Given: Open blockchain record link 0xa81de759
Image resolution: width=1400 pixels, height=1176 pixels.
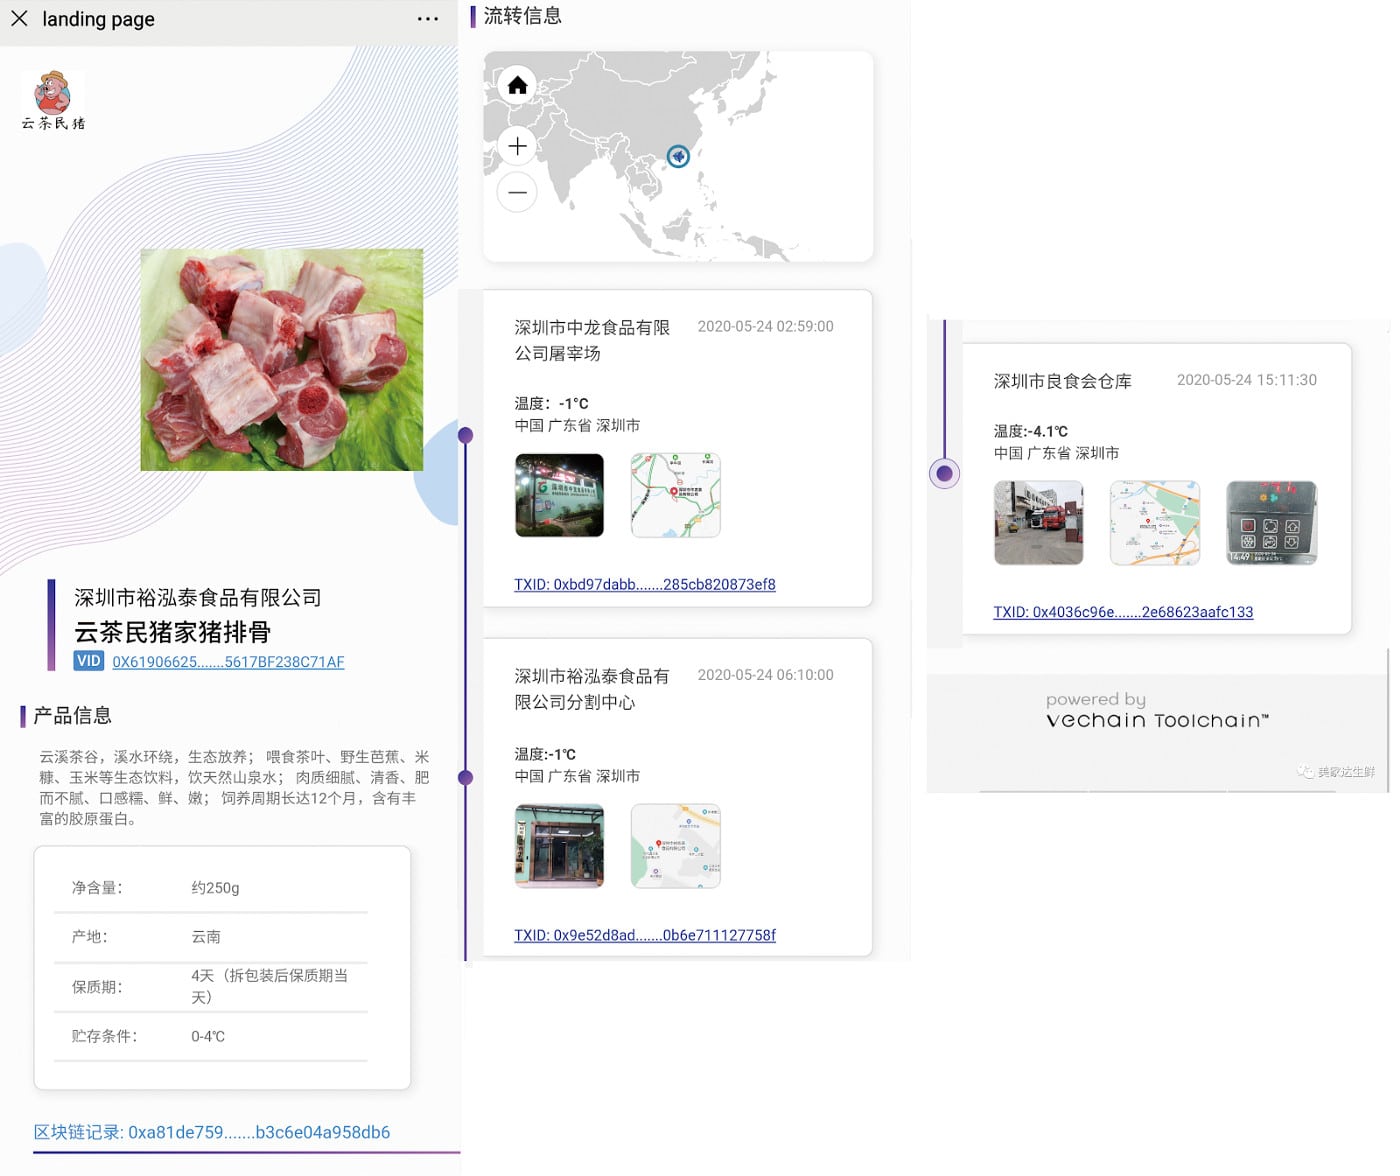Looking at the screenshot, I should (x=212, y=1132).
